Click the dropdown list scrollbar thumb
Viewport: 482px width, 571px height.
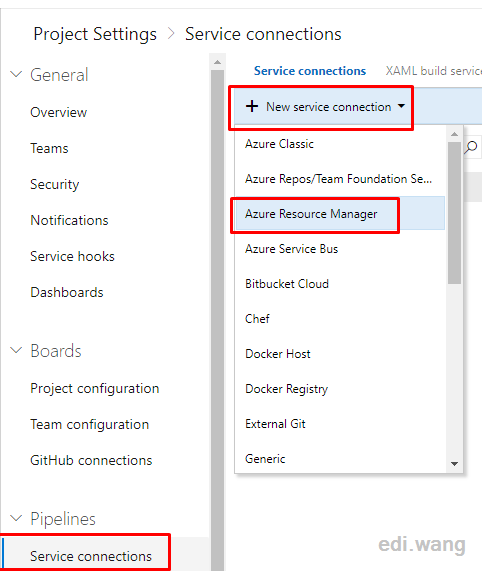click(x=454, y=213)
